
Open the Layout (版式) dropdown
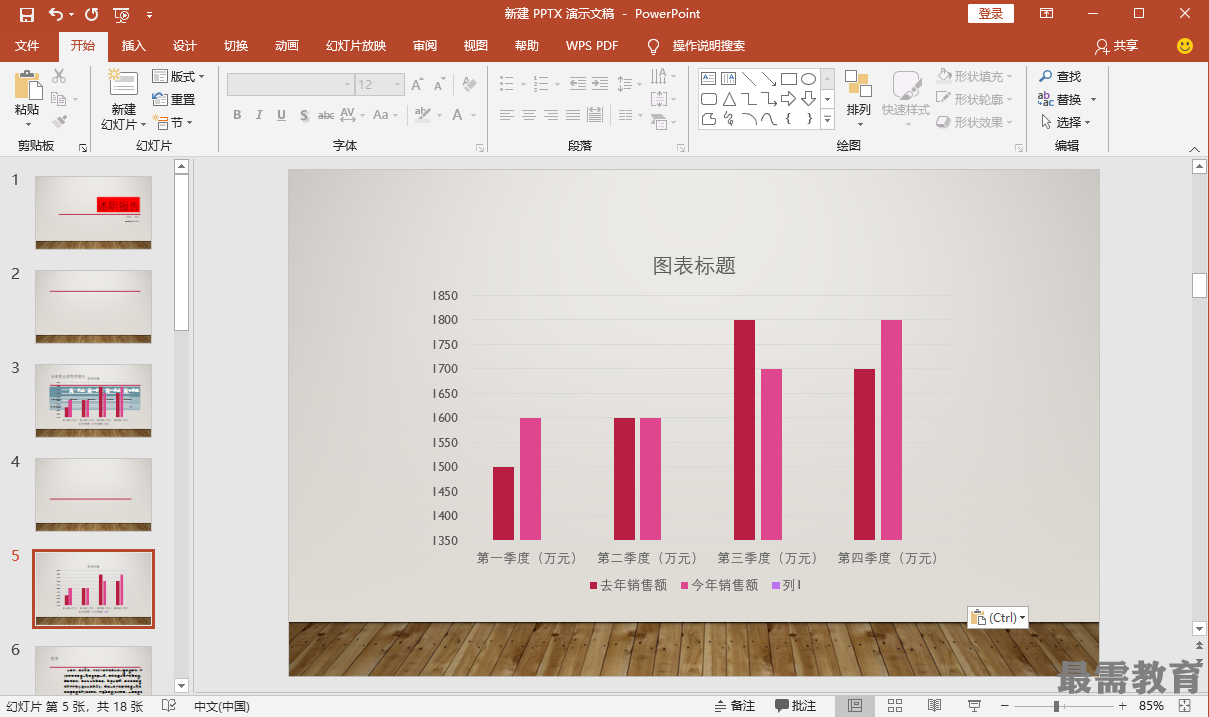tap(179, 76)
